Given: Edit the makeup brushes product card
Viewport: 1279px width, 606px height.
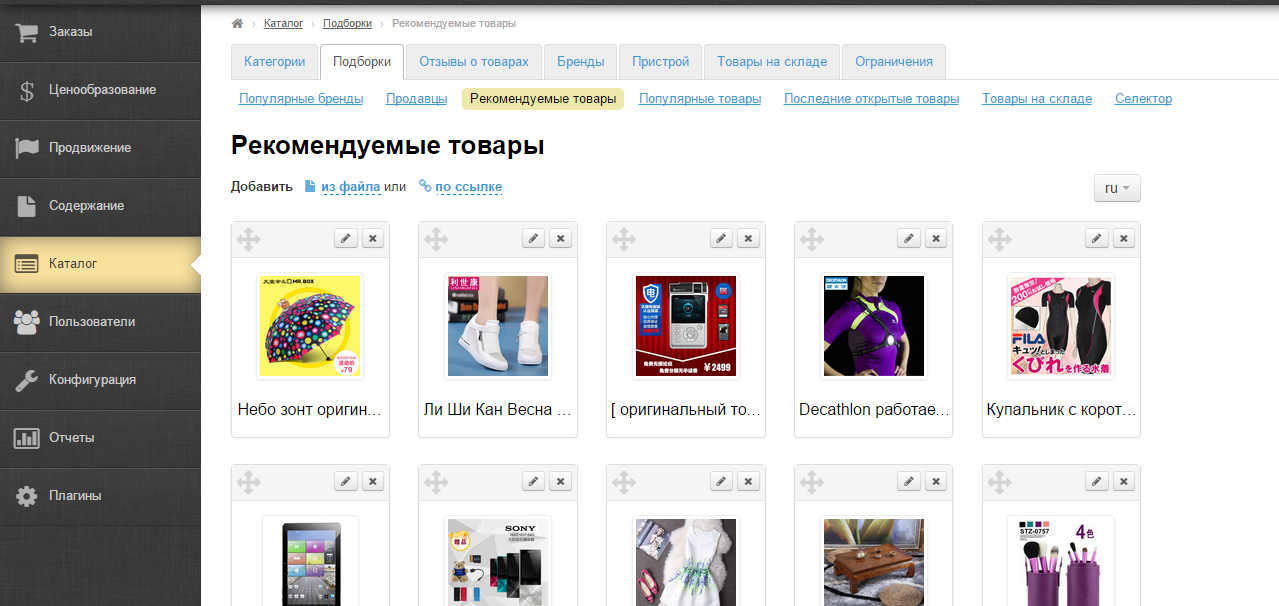Looking at the screenshot, I should pyautogui.click(x=1097, y=481).
